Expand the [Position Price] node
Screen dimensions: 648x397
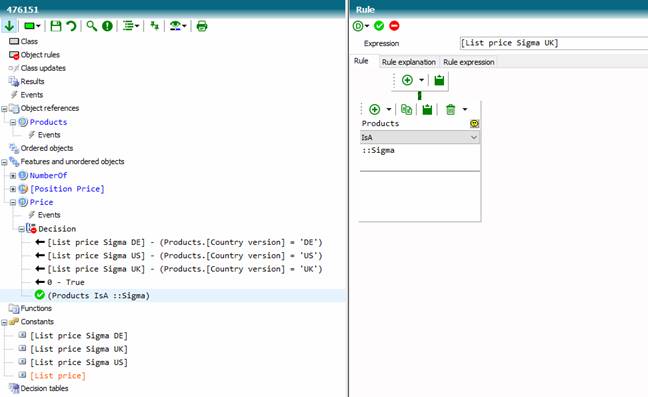coord(13,189)
